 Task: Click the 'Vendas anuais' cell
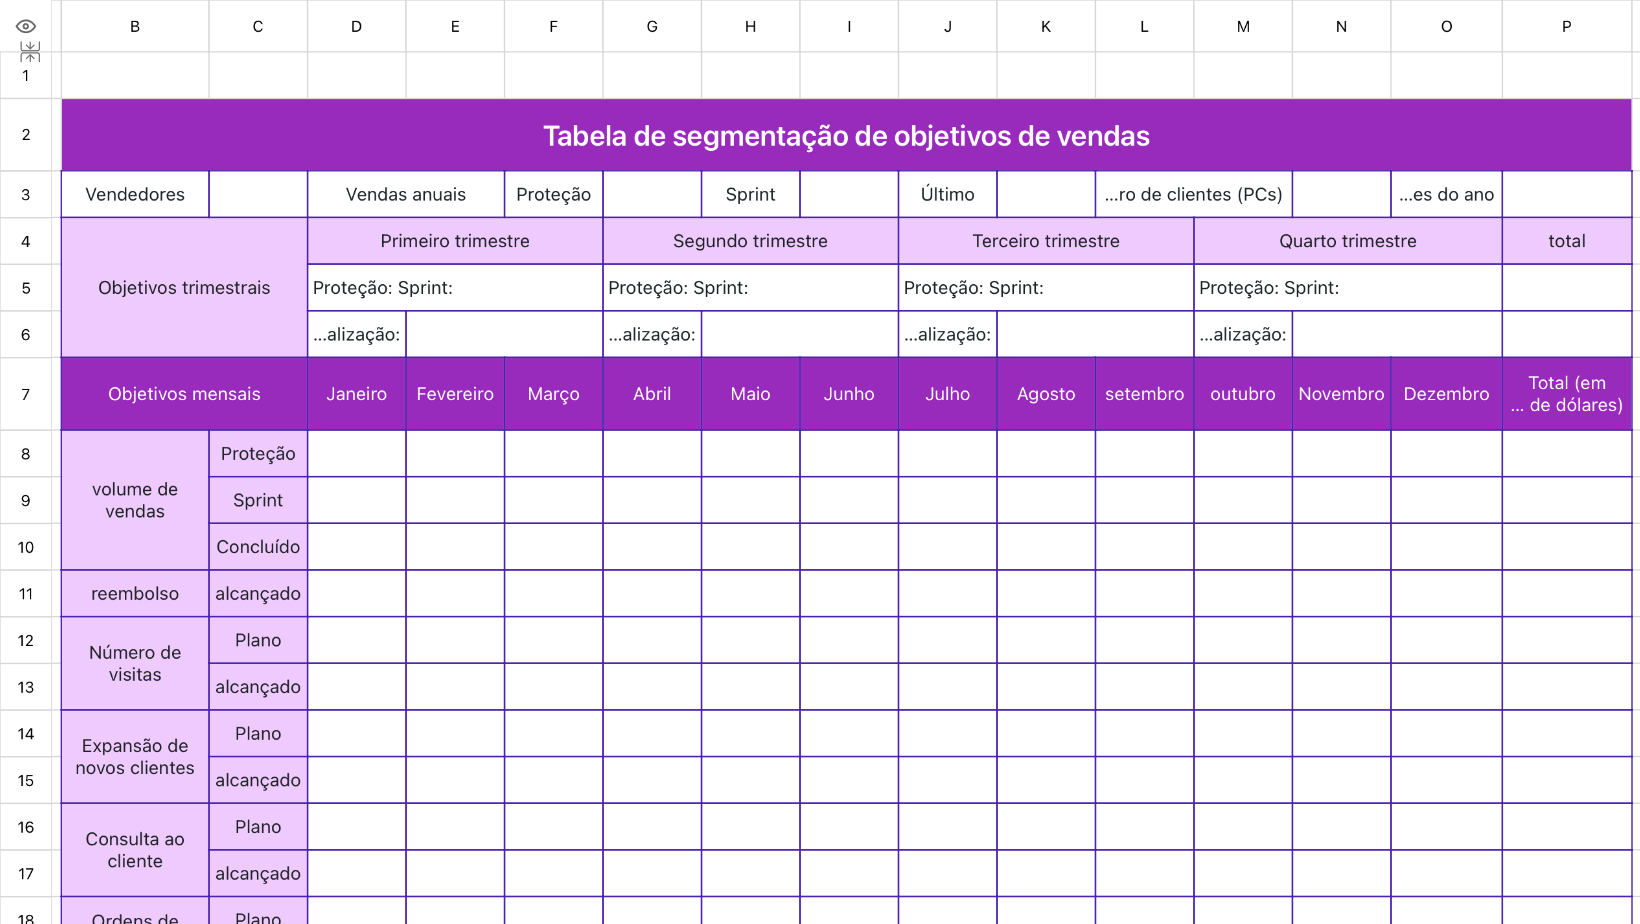[406, 194]
